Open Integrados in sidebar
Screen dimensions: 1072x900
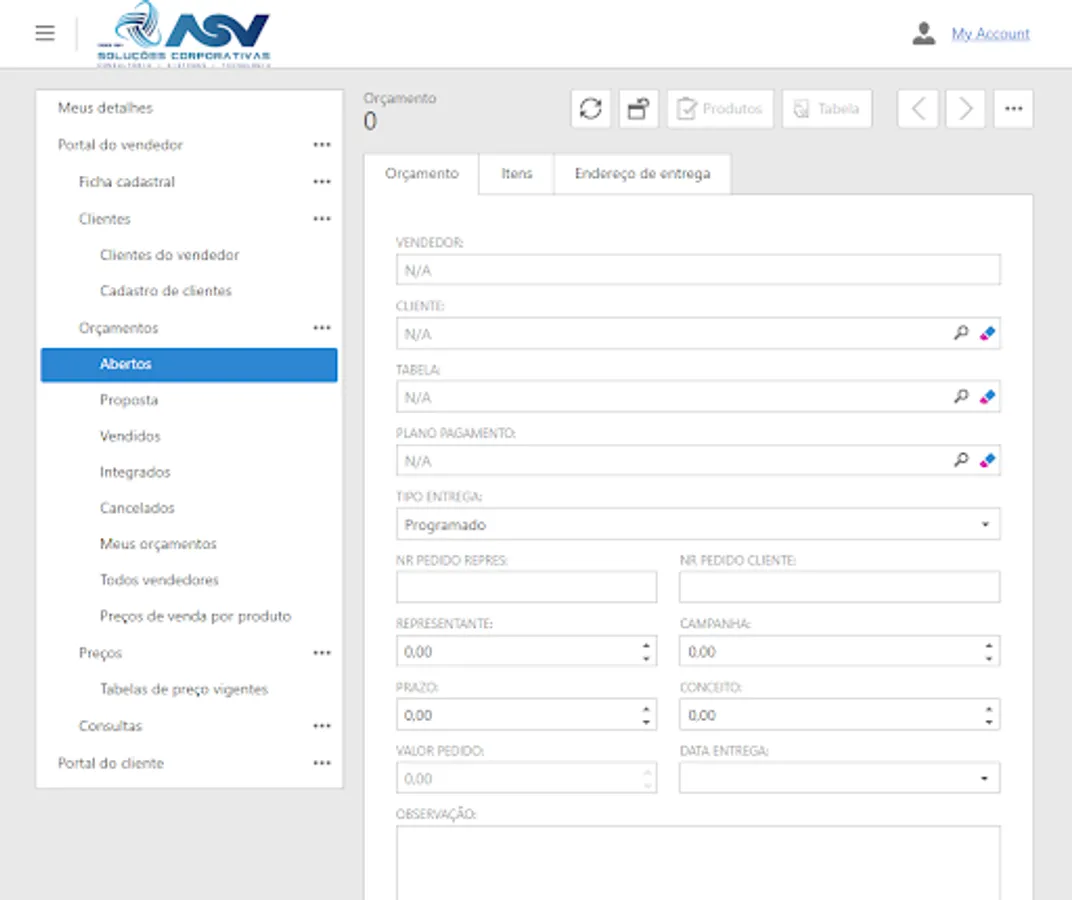pyautogui.click(x=135, y=472)
